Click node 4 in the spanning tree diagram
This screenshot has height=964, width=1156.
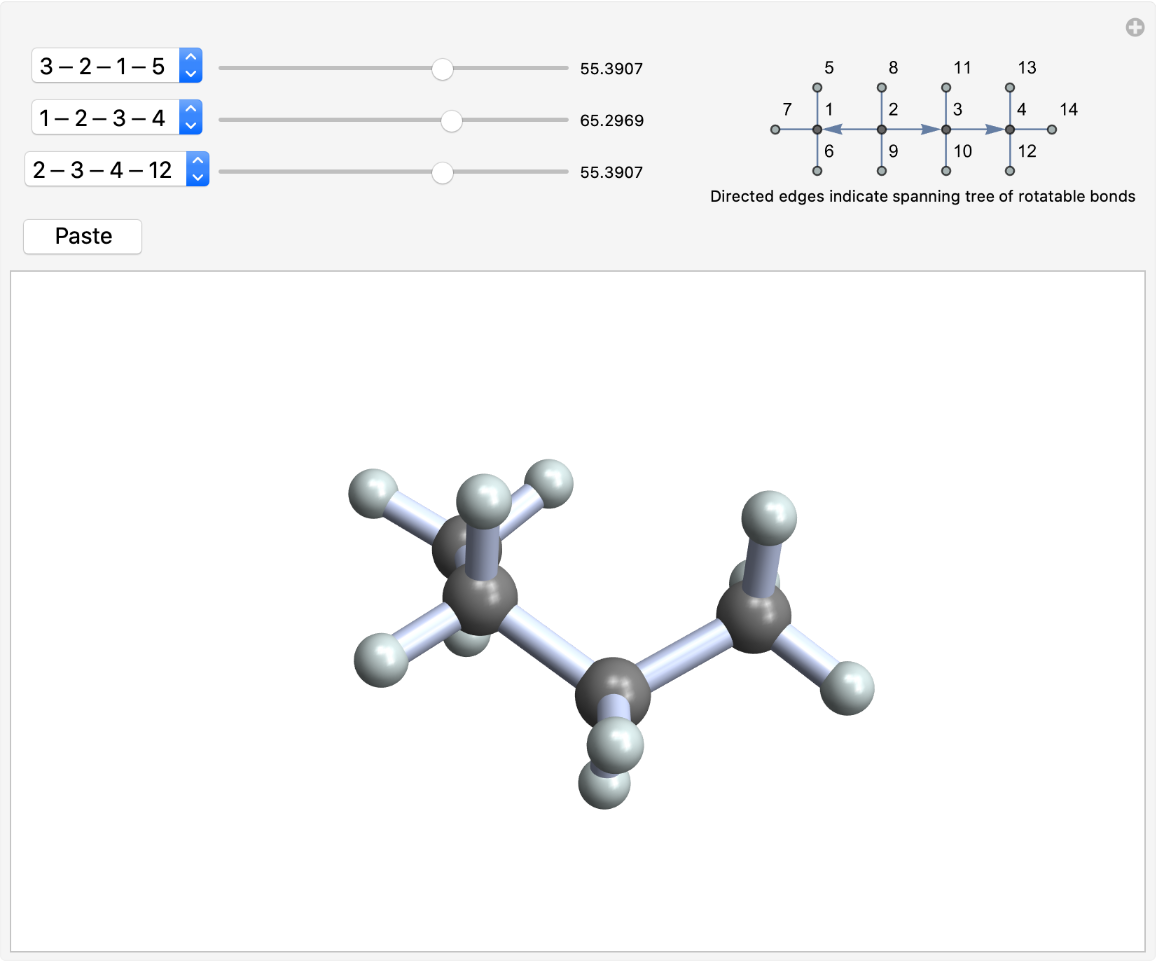[x=1010, y=130]
